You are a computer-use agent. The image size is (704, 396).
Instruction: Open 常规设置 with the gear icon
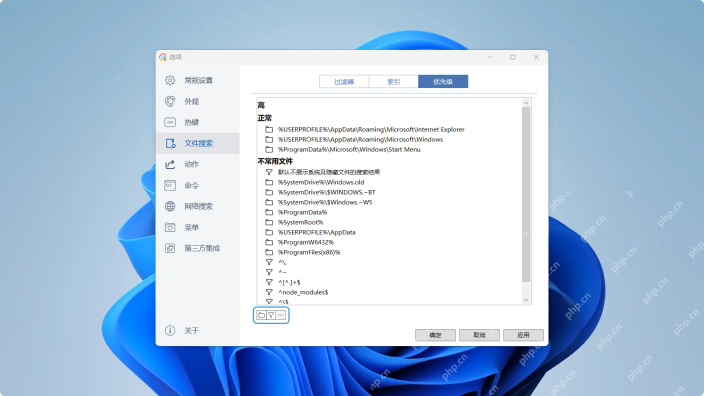(x=198, y=80)
